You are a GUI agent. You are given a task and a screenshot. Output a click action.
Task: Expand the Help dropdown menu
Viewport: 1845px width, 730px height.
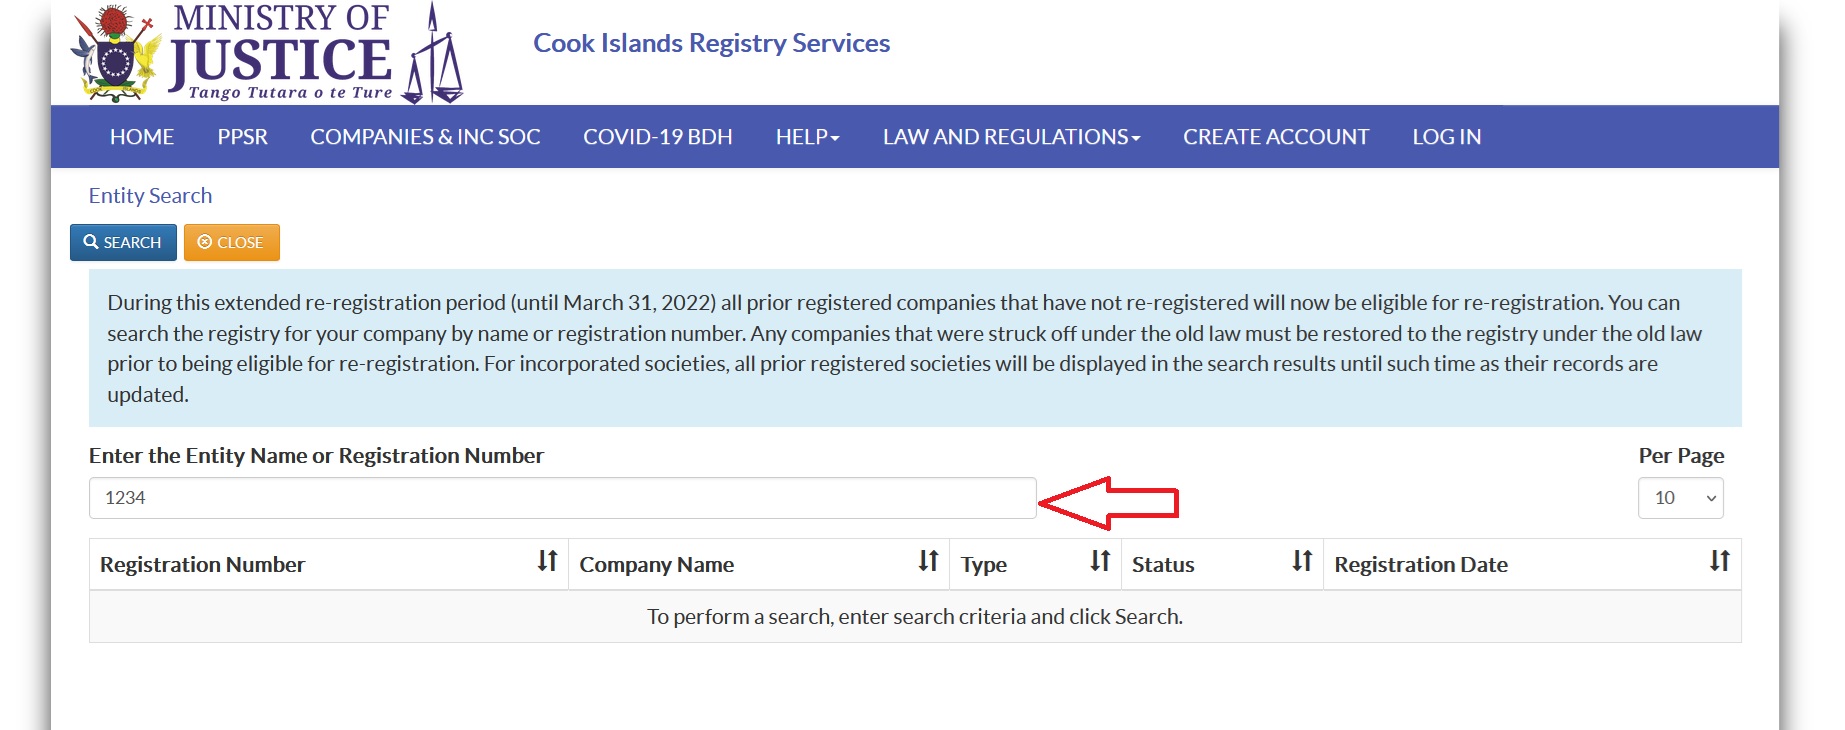807,137
